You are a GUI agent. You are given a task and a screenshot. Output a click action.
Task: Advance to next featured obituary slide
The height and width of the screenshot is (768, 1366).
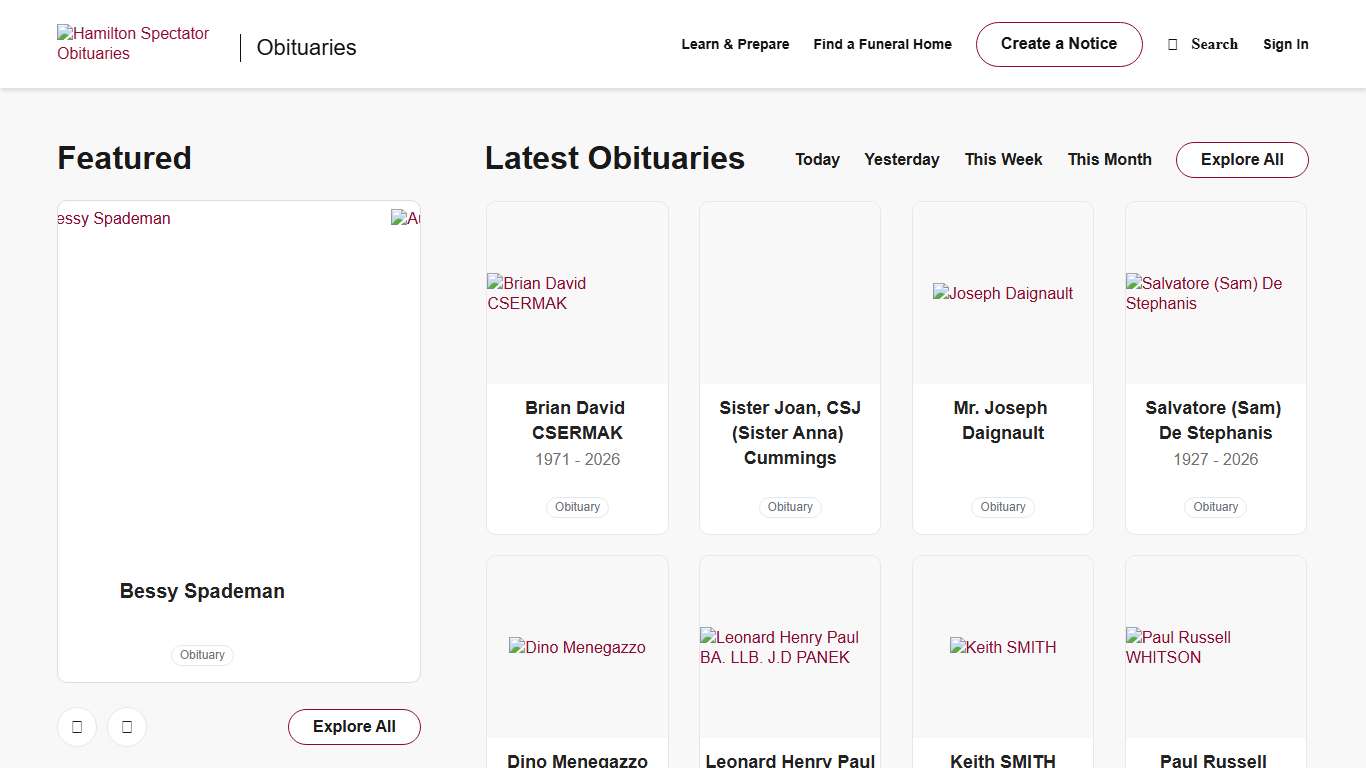click(x=127, y=727)
